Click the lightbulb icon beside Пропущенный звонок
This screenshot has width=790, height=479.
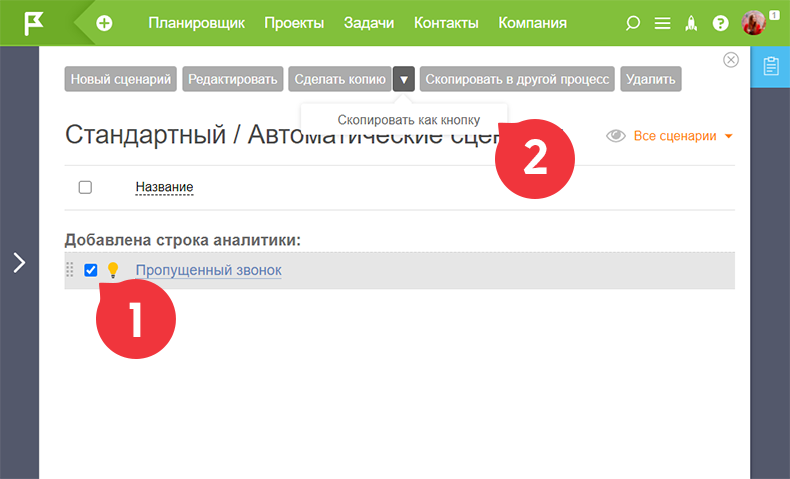[x=113, y=270]
